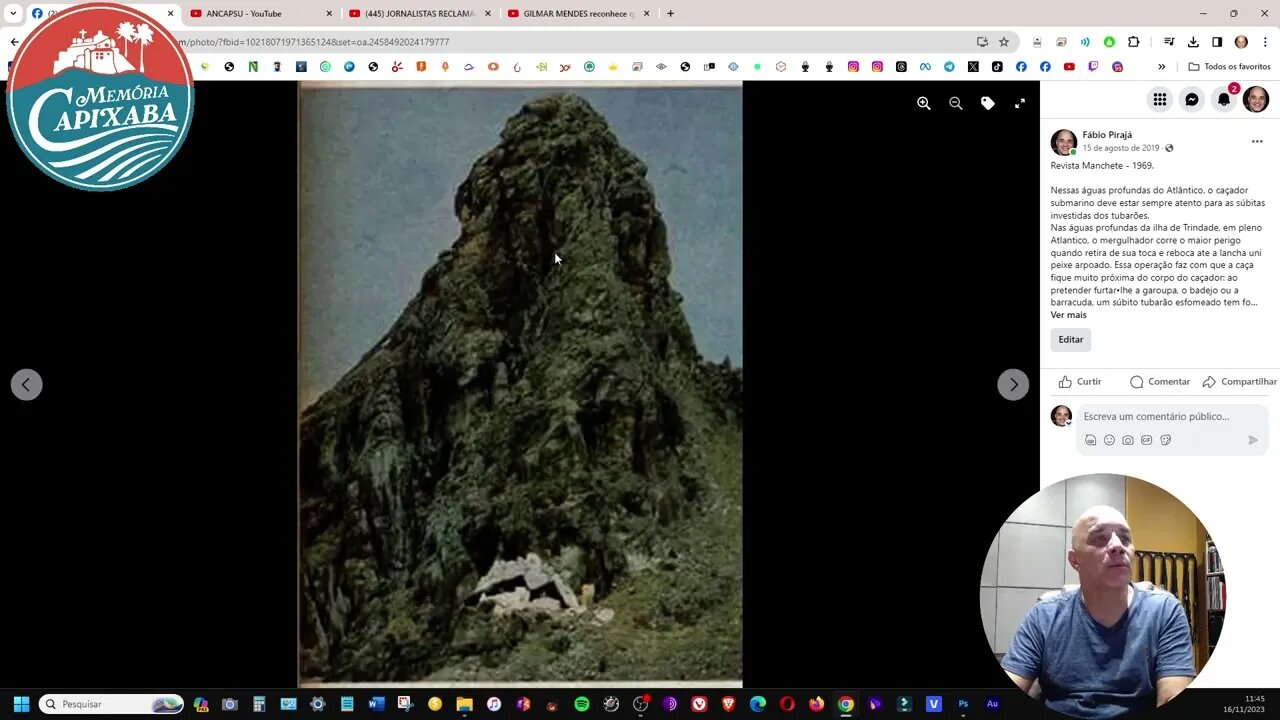Open the Todos os favoritos folder
The height and width of the screenshot is (720, 1280).
click(1229, 67)
